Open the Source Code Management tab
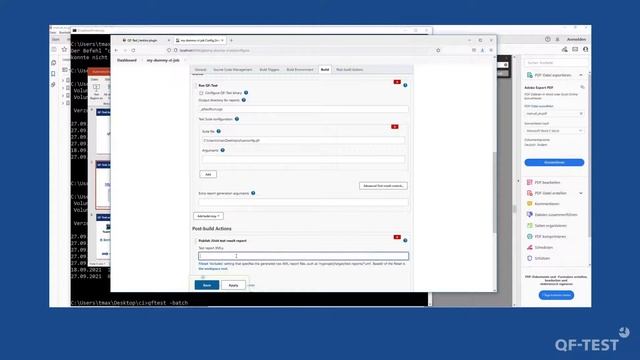The height and width of the screenshot is (360, 640). (x=233, y=70)
